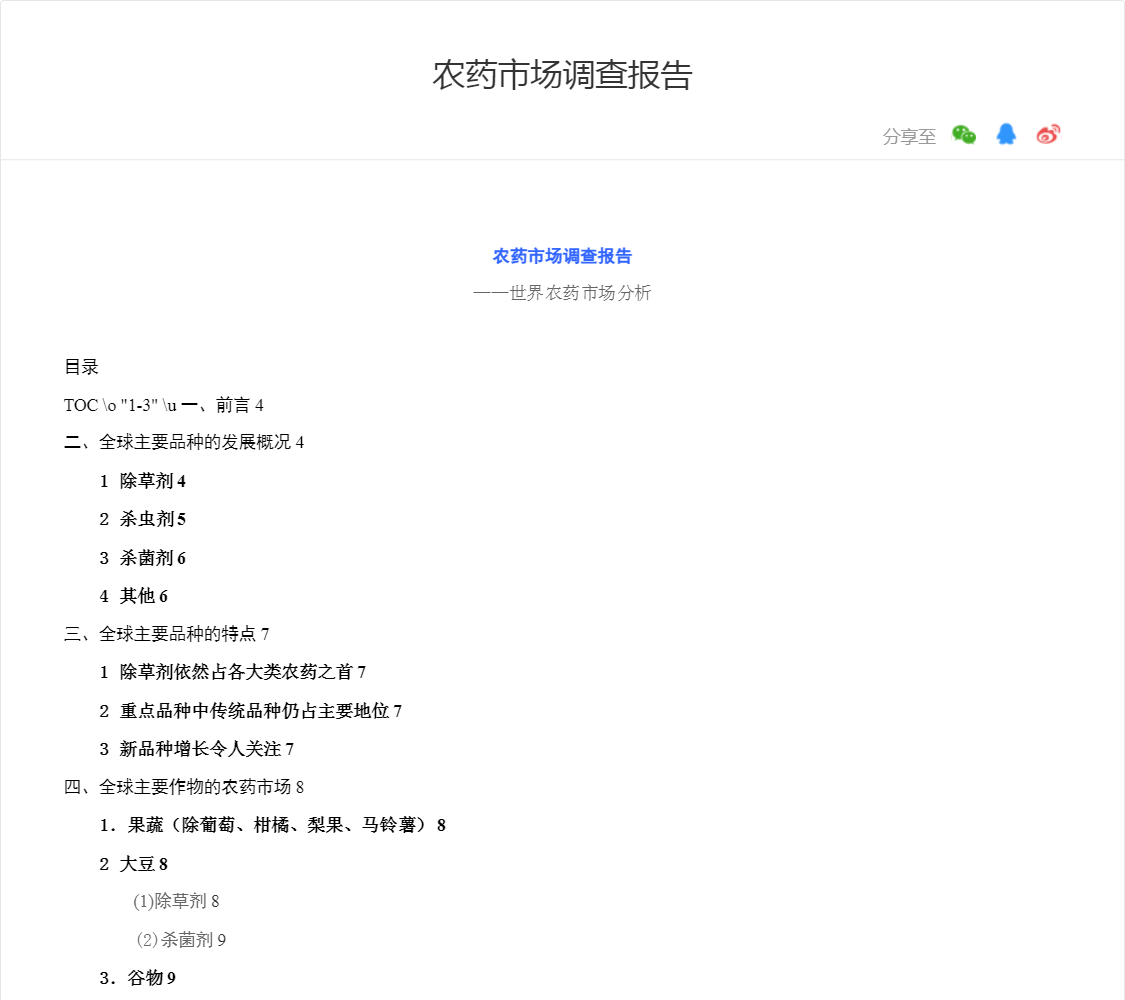
Task: Share the report to QQ
Action: (x=1006, y=134)
